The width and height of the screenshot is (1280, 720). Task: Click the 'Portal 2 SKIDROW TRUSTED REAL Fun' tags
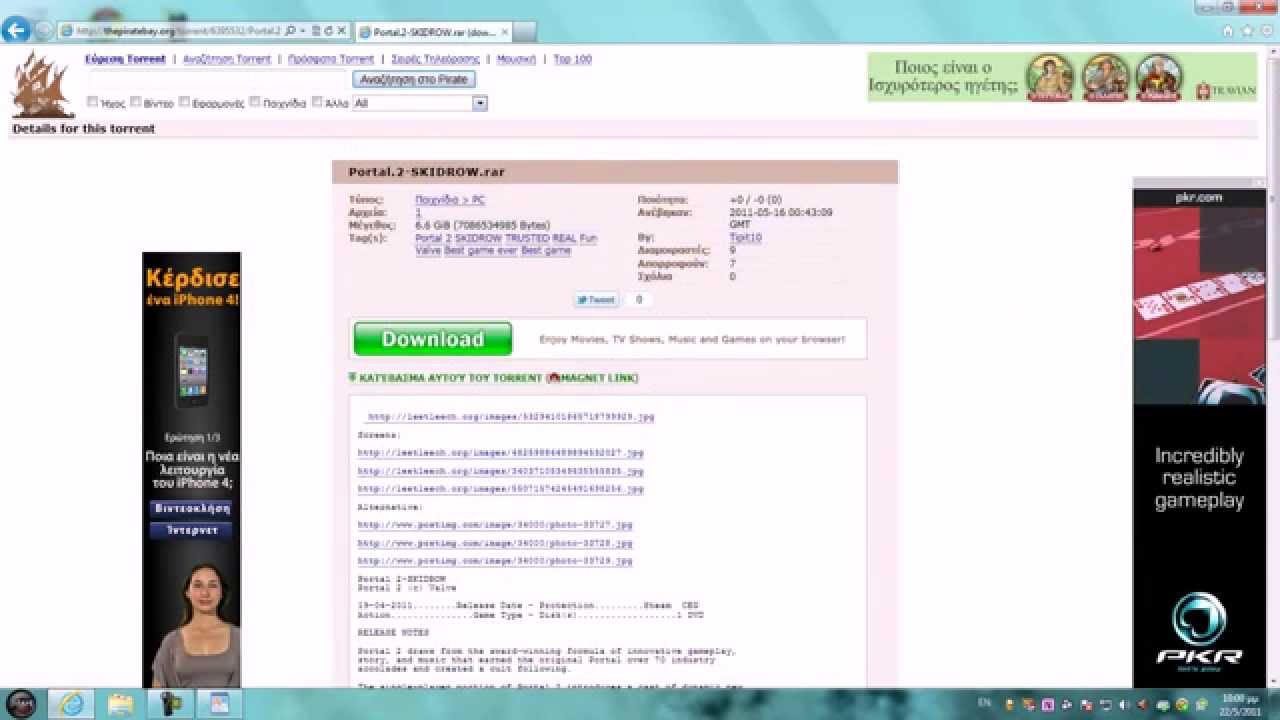point(505,238)
